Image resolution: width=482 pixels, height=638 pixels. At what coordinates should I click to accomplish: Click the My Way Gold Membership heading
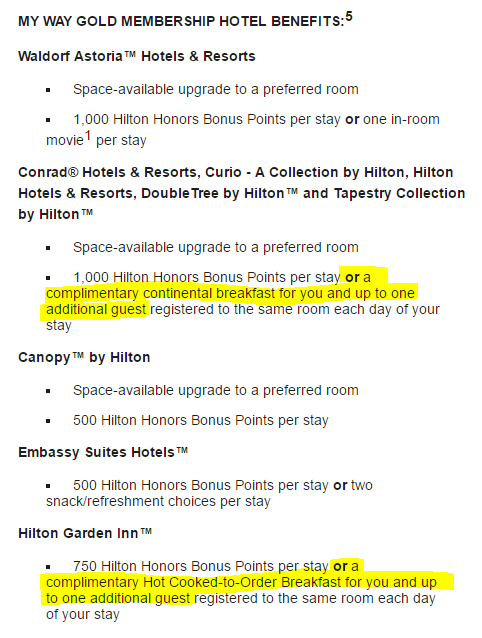pyautogui.click(x=185, y=20)
